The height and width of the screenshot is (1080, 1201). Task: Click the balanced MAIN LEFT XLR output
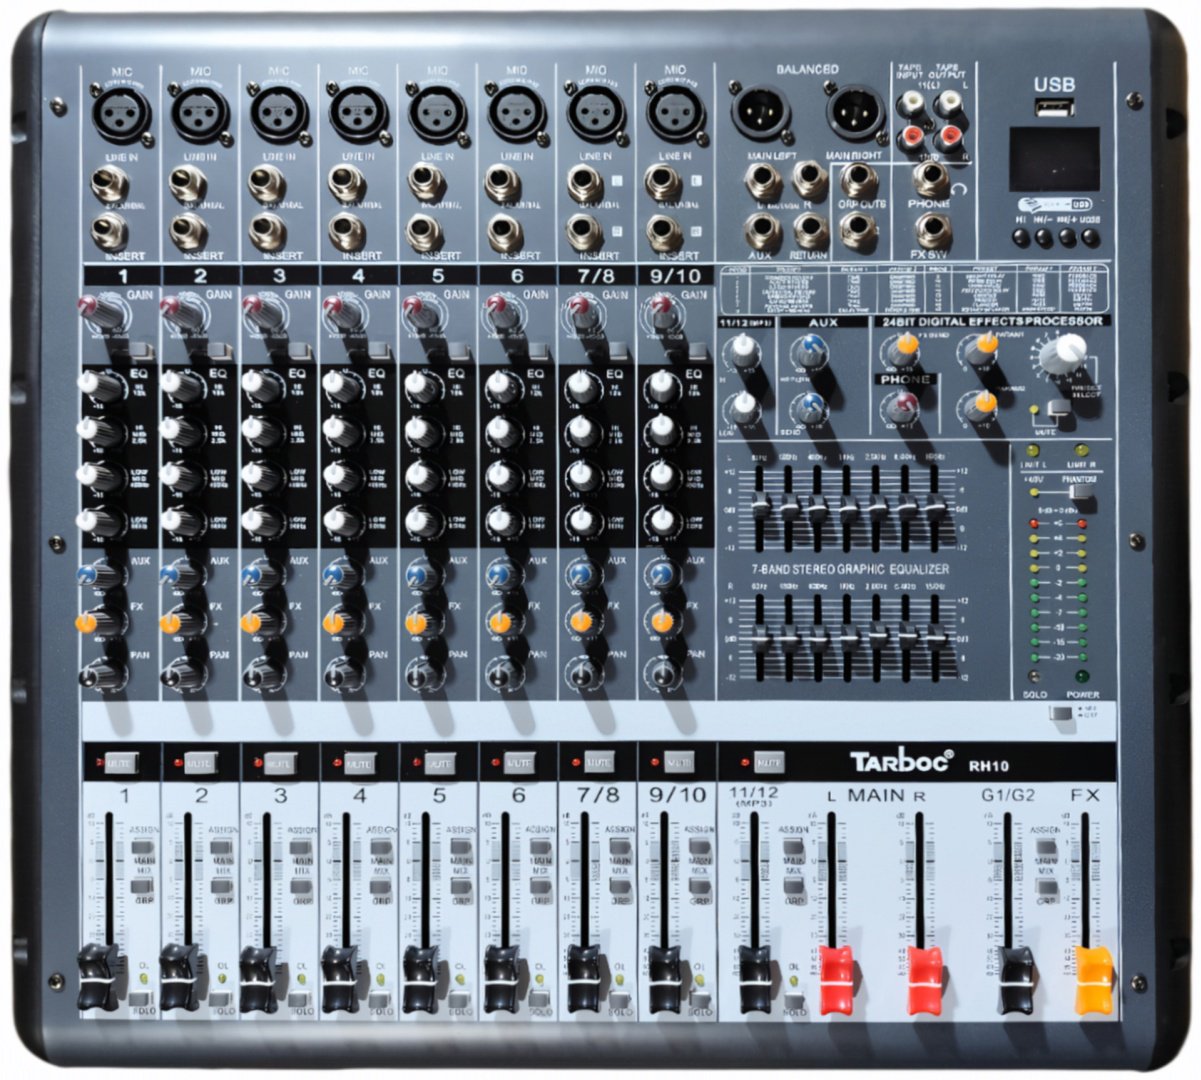pyautogui.click(x=760, y=112)
